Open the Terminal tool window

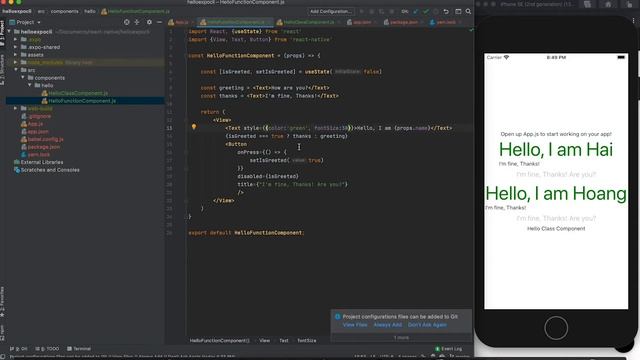click(79, 349)
